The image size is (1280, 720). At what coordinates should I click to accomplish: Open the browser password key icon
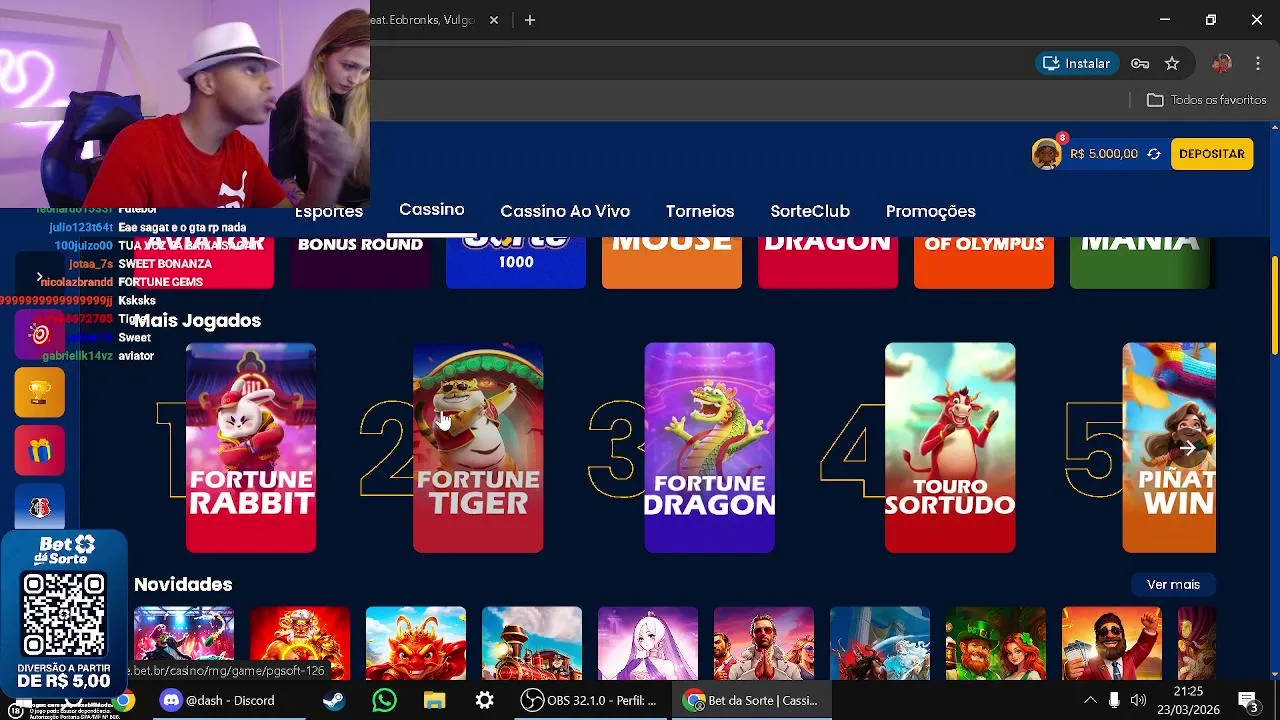coord(1140,63)
